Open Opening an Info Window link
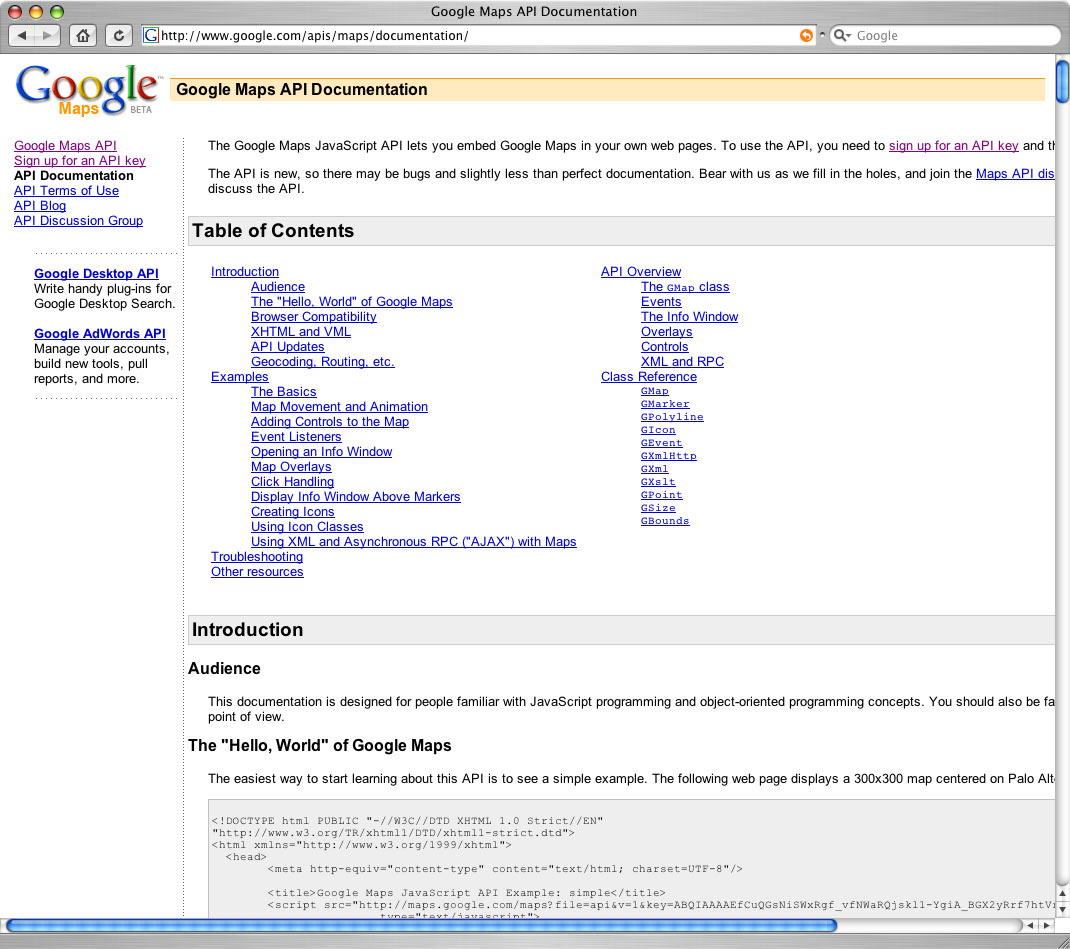The height and width of the screenshot is (949, 1070). pyautogui.click(x=321, y=452)
